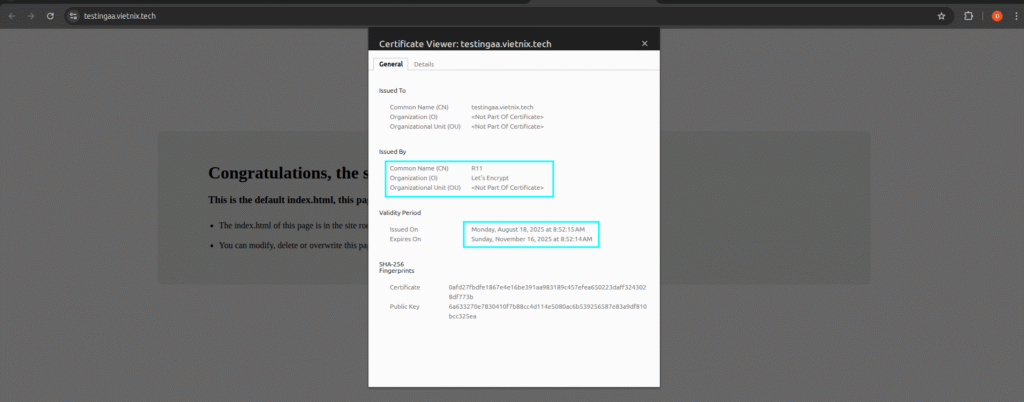Screen dimensions: 1024x402
Task: Select the Certificate SHA-256 fingerprint value
Action: pos(547,292)
